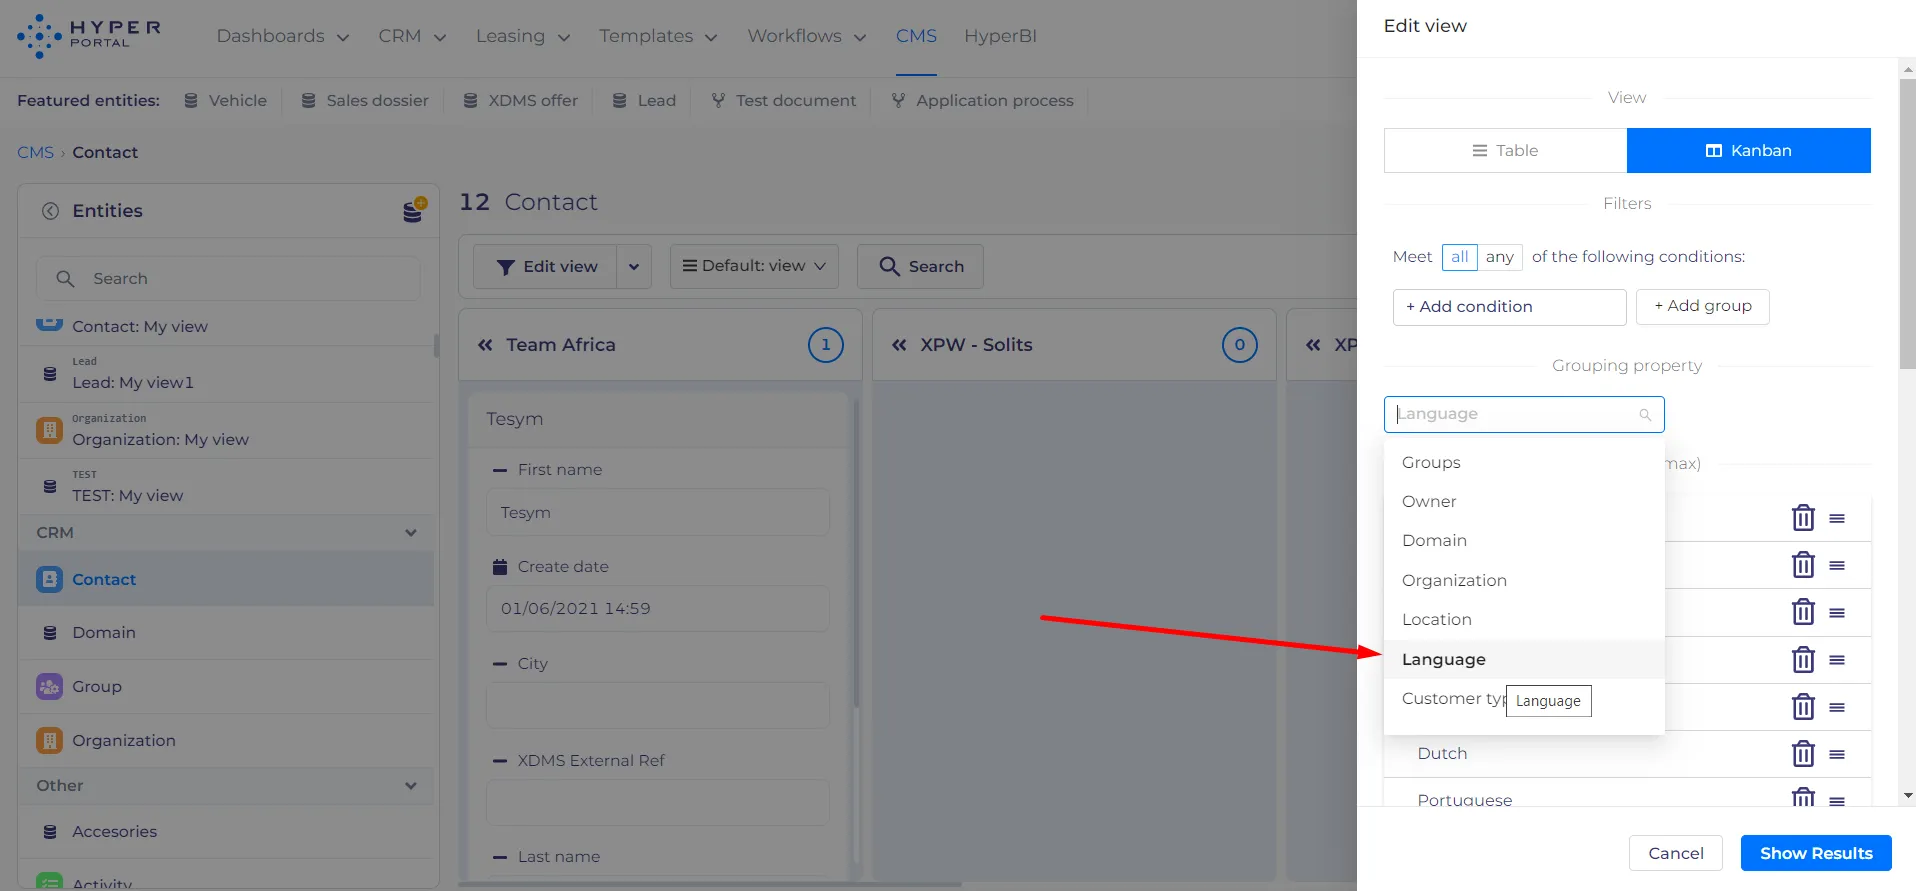Cancel the Edit view panel

[x=1676, y=853]
